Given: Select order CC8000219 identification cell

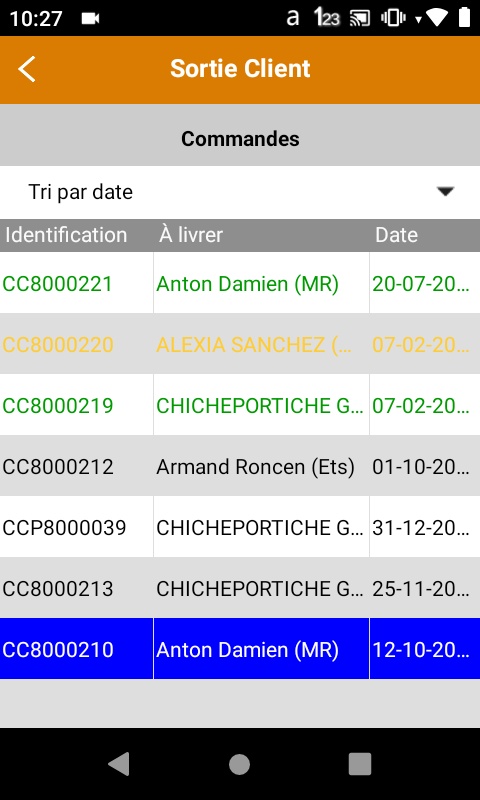Looking at the screenshot, I should (77, 405).
